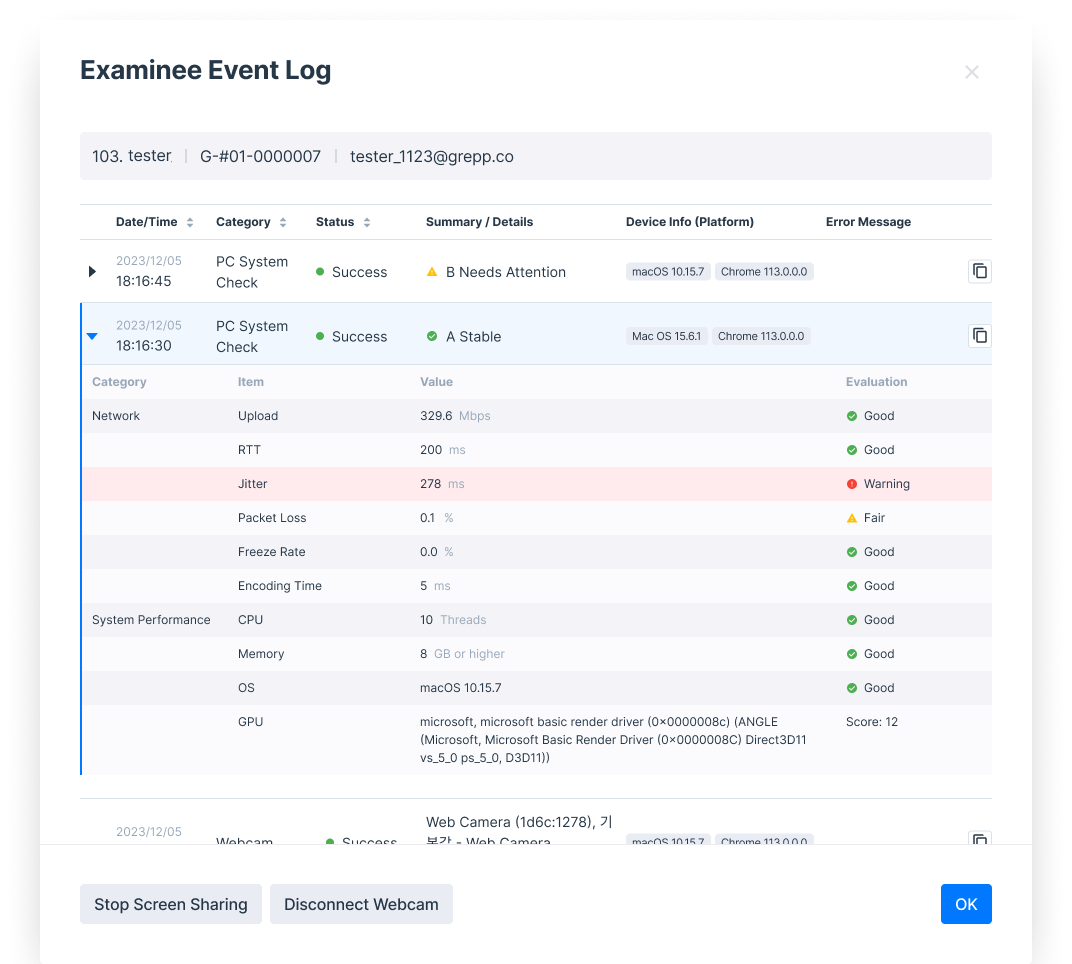
Task: Click the B Needs Attention warning triangle icon
Action: click(x=432, y=272)
